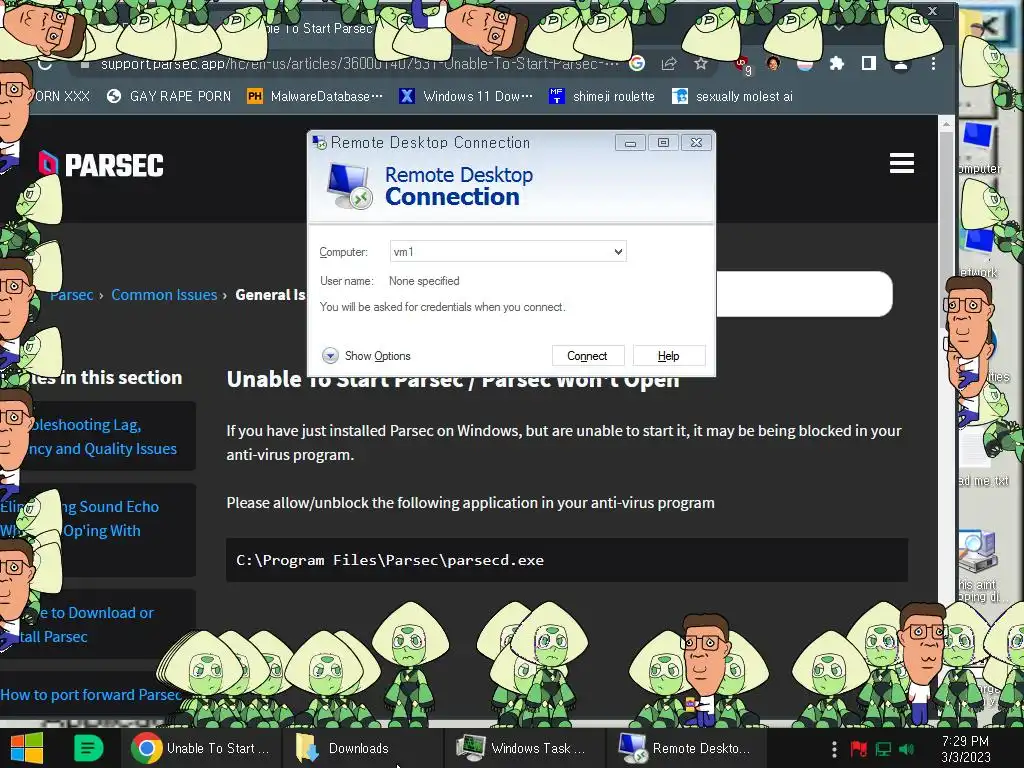Expand Show Options in Remote Desktop dialog

366,356
